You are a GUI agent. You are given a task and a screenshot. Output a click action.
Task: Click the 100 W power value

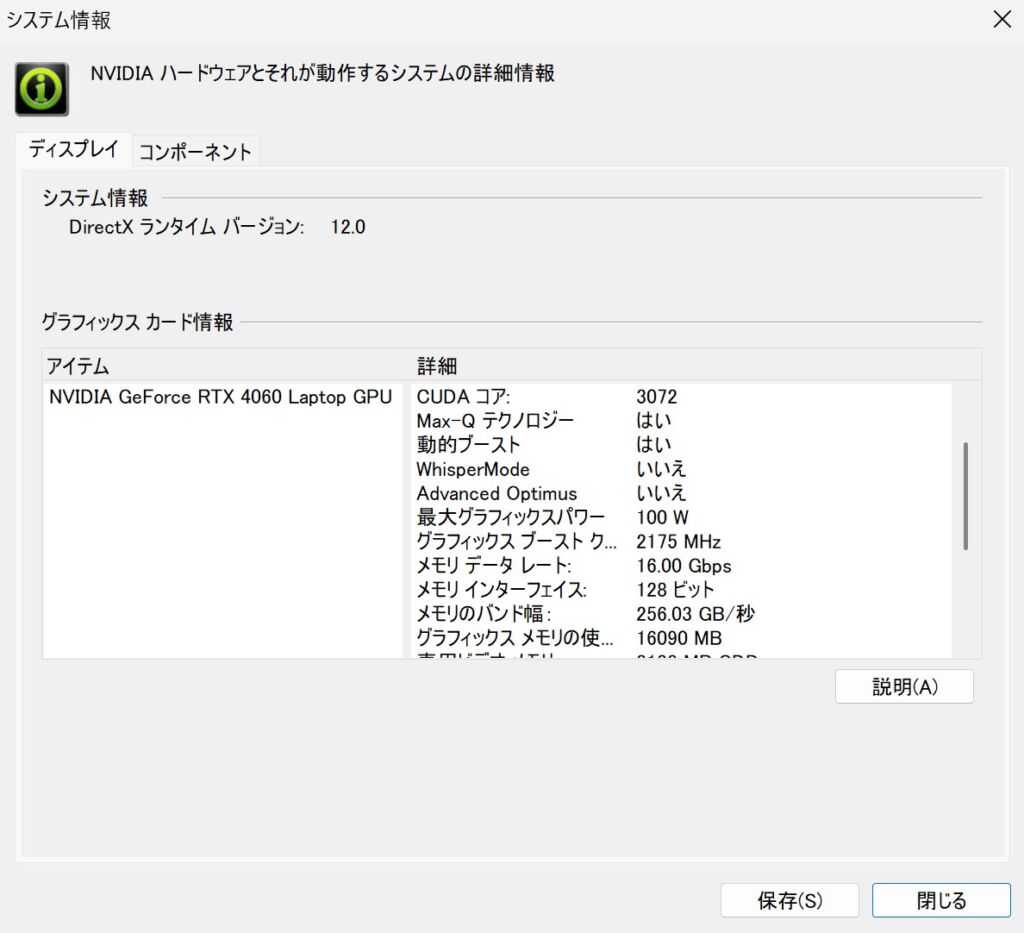662,517
